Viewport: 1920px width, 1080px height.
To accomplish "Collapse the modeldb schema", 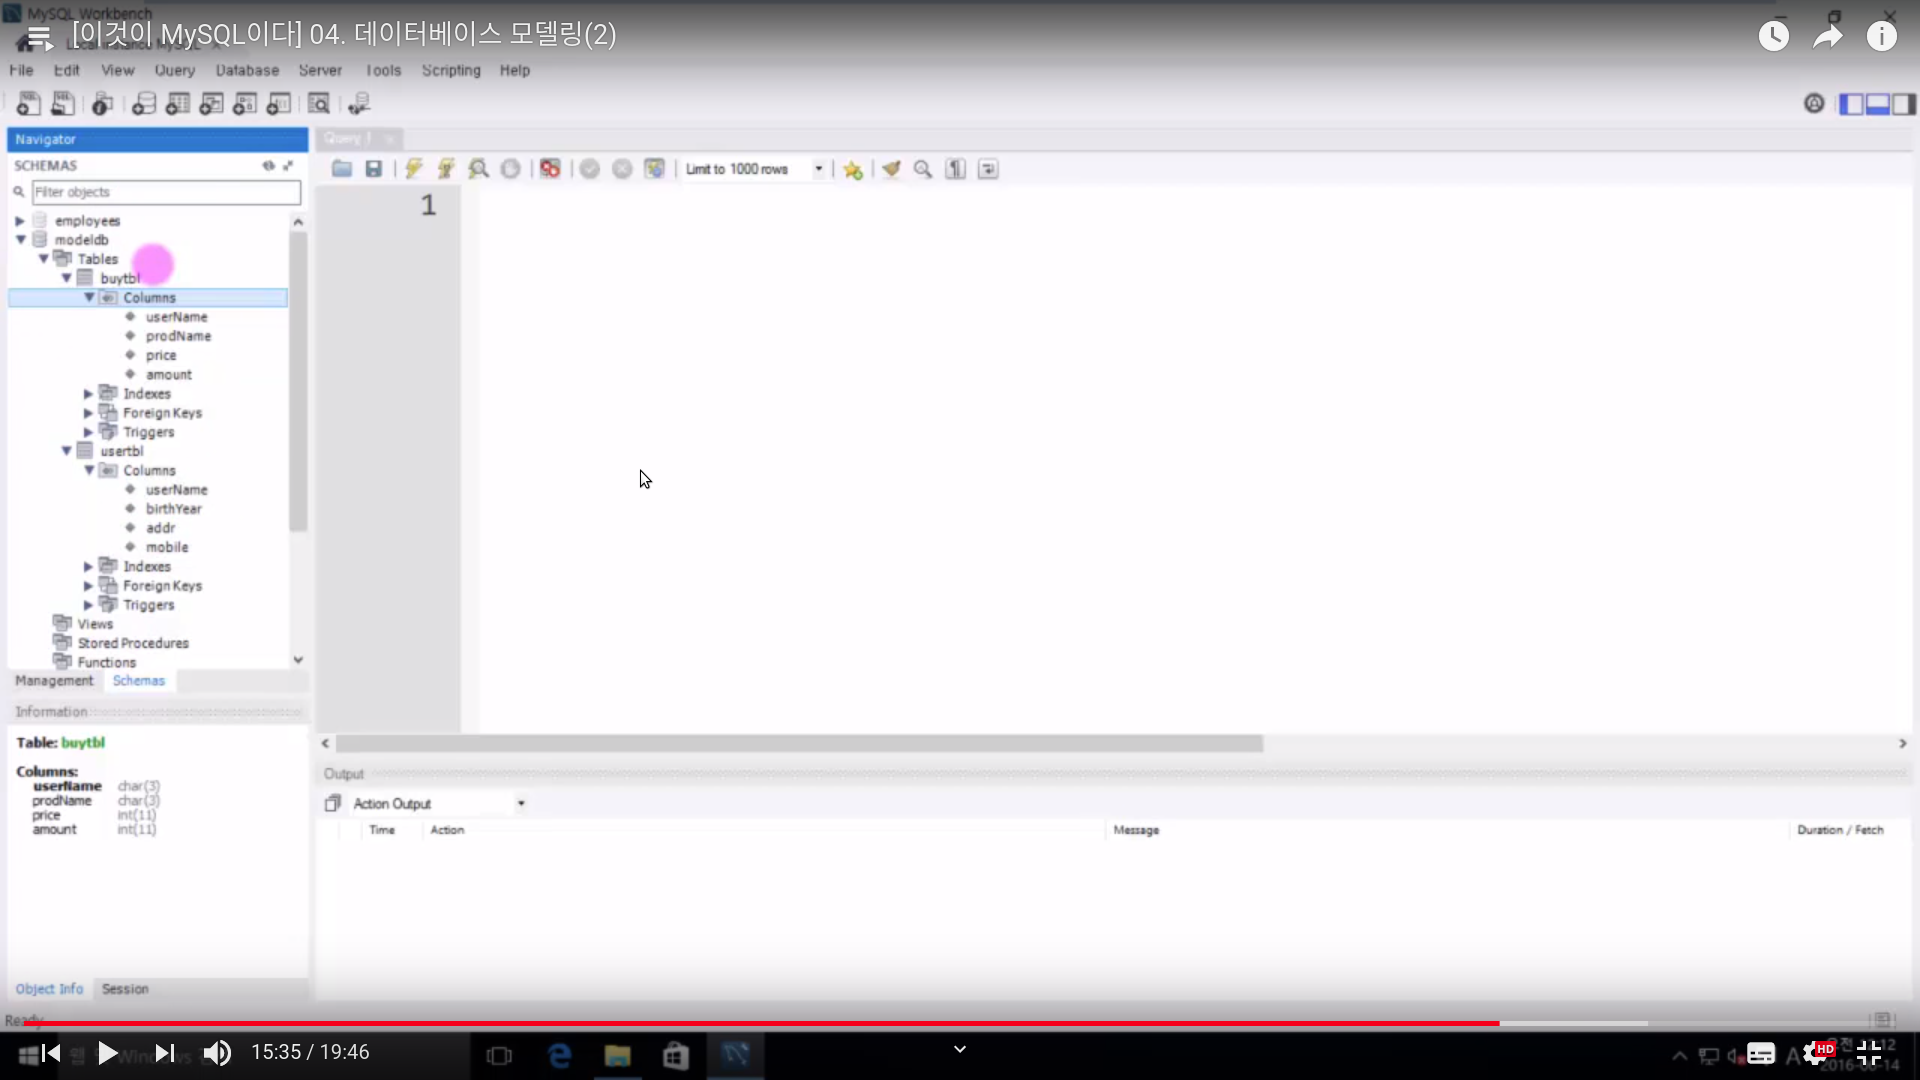I will [20, 240].
